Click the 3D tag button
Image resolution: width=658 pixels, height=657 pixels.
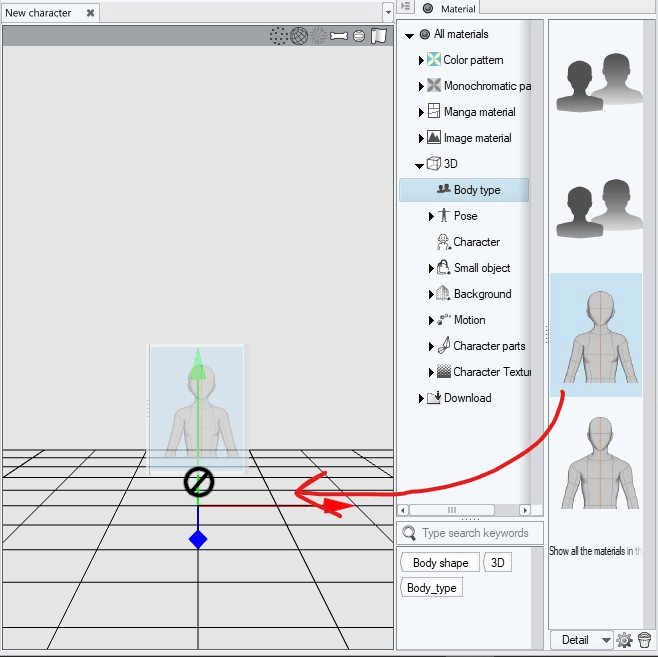coord(498,563)
